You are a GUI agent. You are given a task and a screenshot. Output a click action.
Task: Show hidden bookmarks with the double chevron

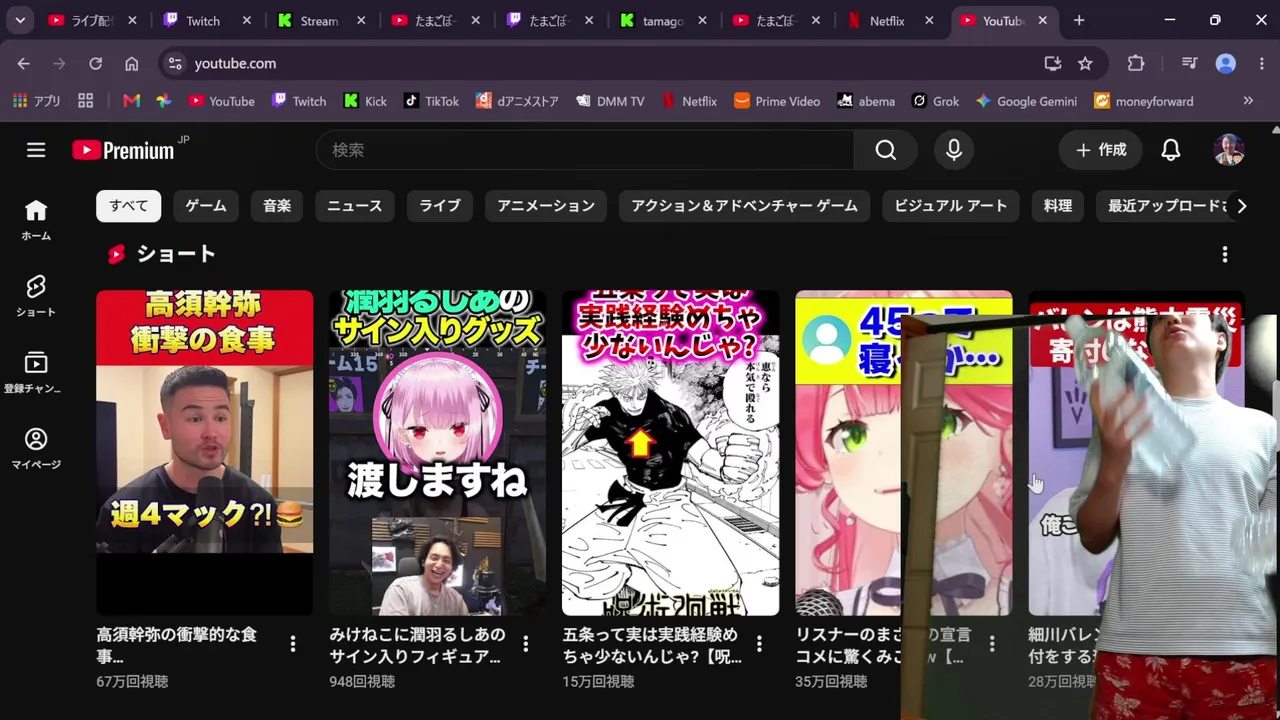[1248, 101]
